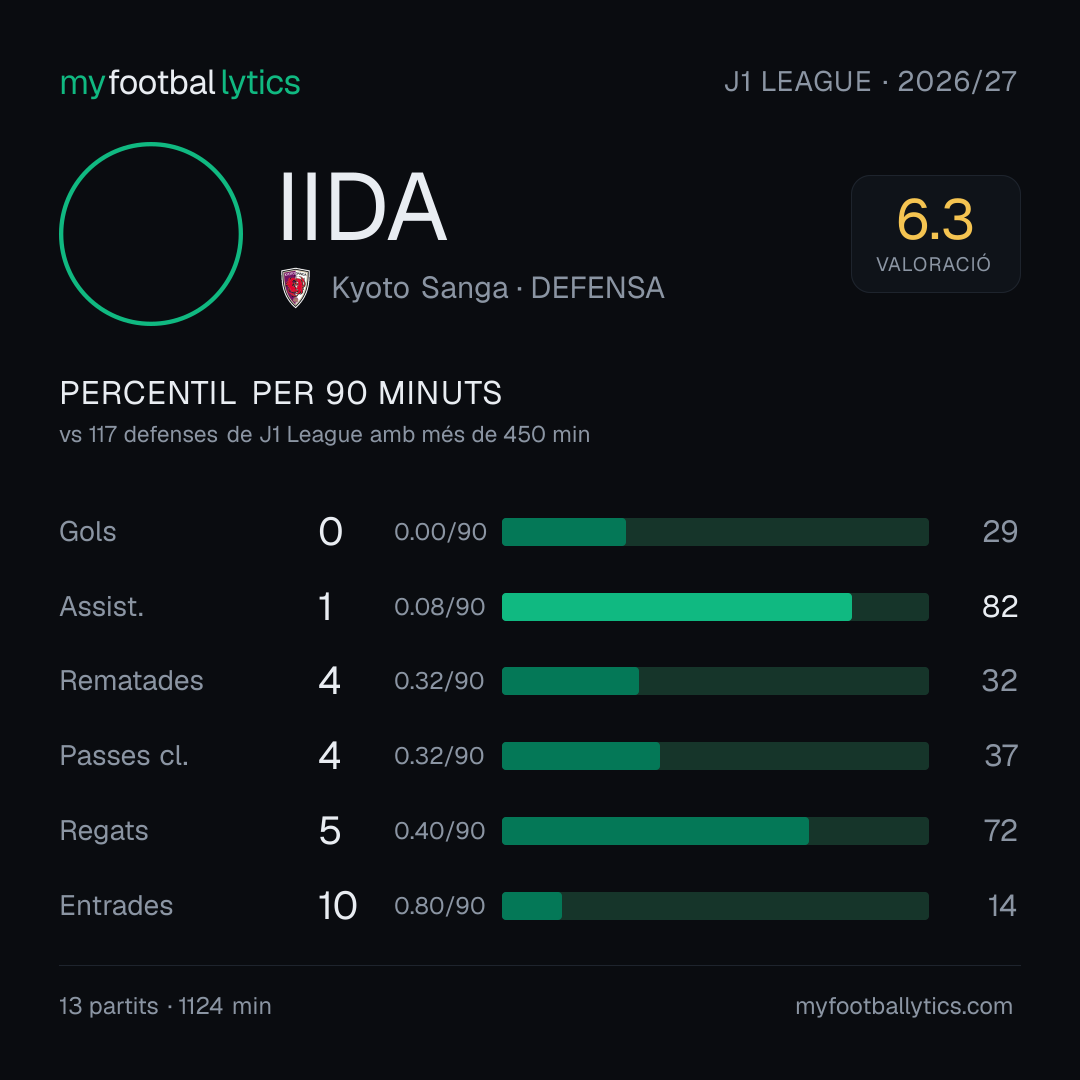The width and height of the screenshot is (1080, 1080).
Task: Click the Assist. percentile value 82
Action: tap(1000, 607)
